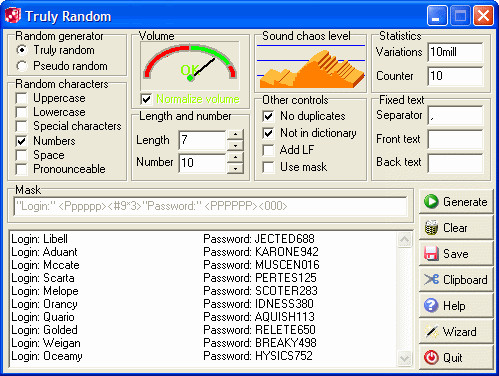The width and height of the screenshot is (499, 376).
Task: Uncheck the Numbers checkbox
Action: [22, 141]
